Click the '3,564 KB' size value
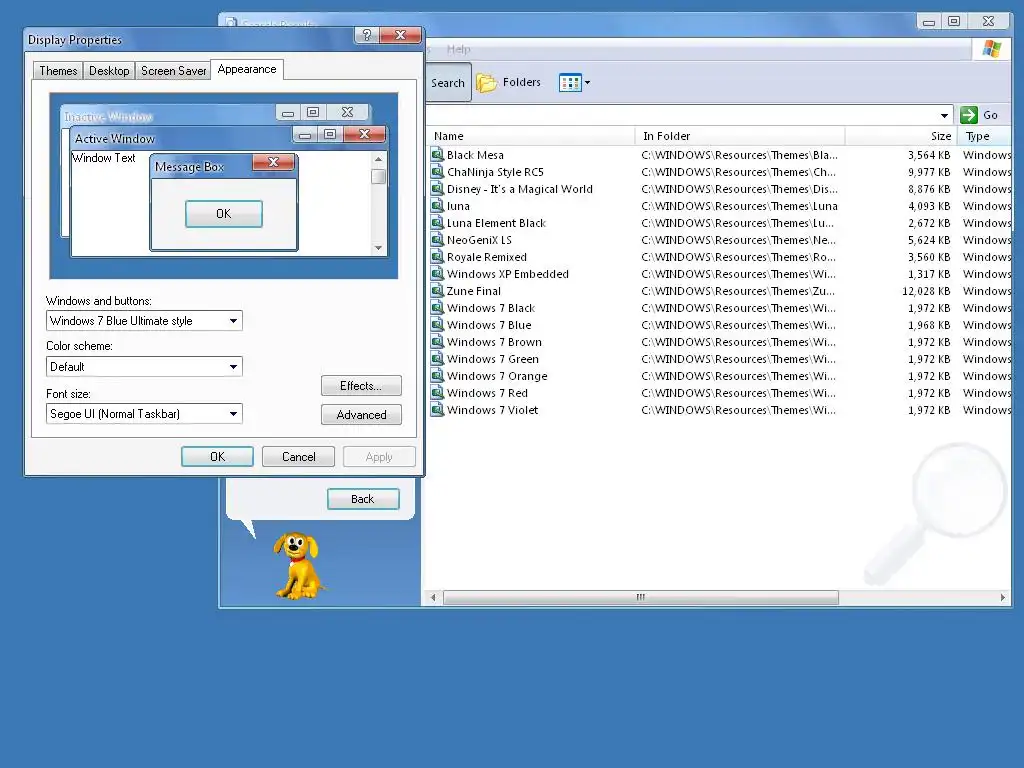Image resolution: width=1024 pixels, height=768 pixels. (929, 155)
